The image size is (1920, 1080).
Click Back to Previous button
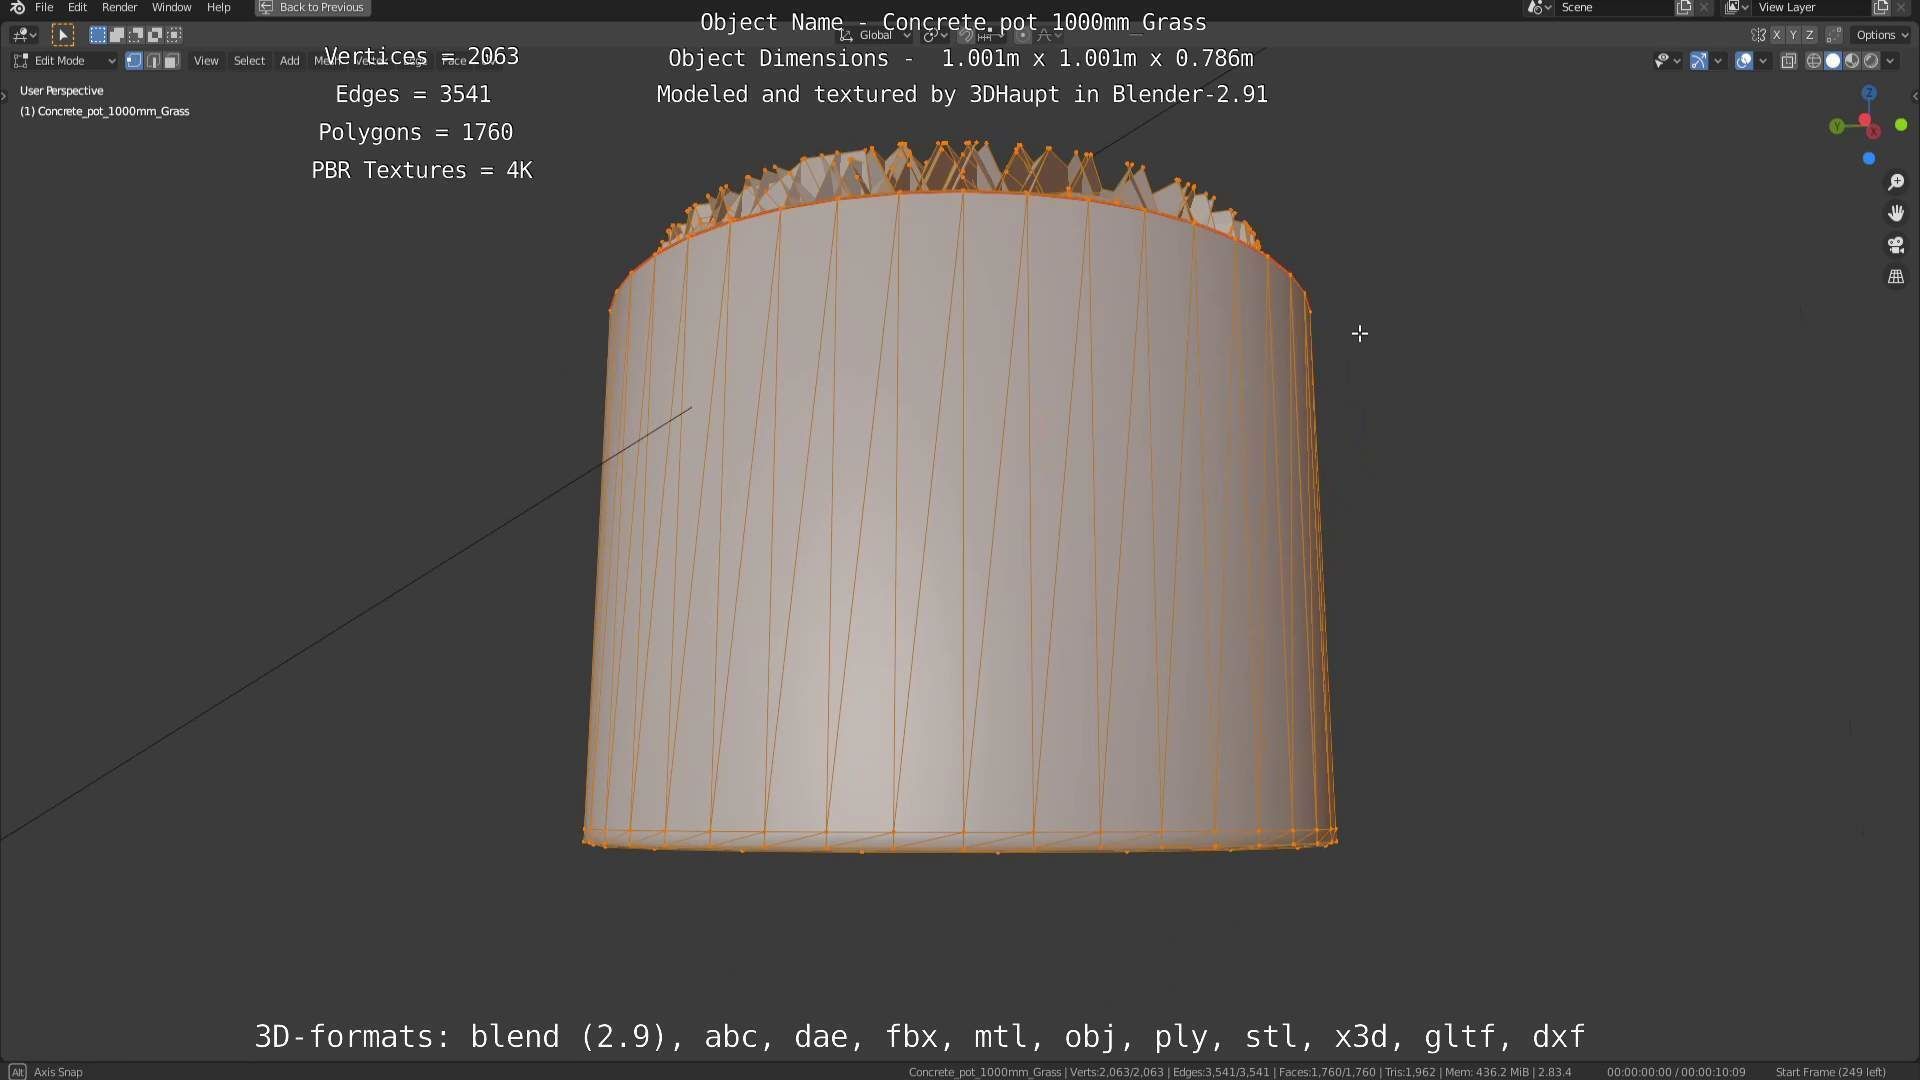(x=313, y=7)
